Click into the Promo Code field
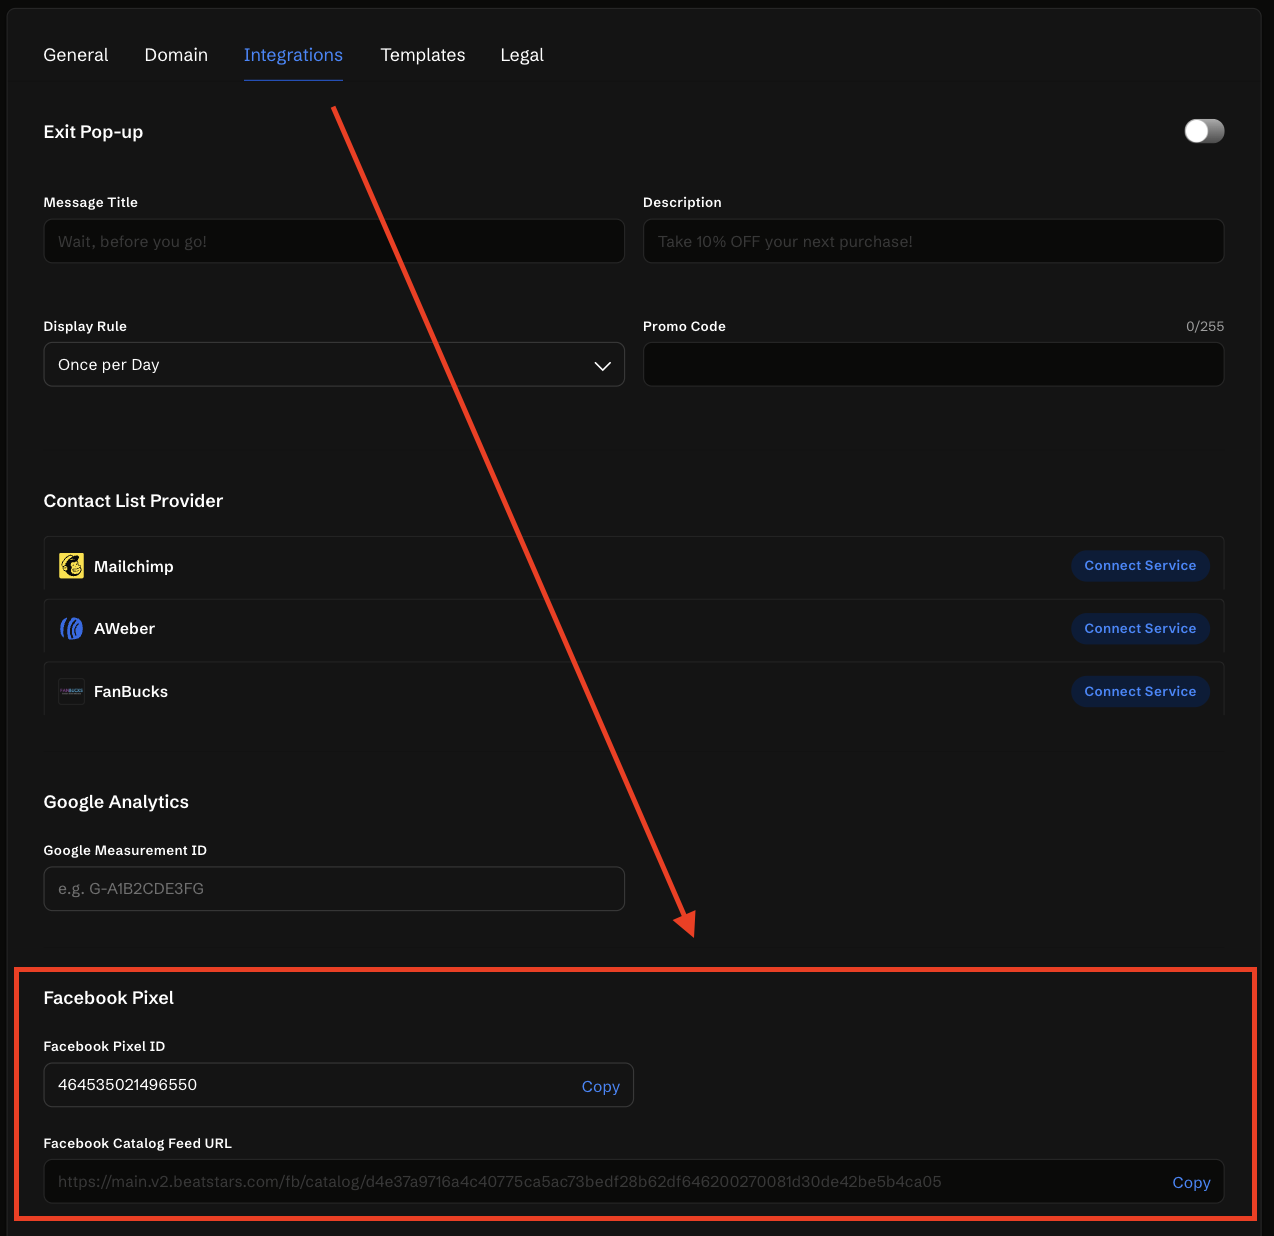This screenshot has width=1274, height=1236. pos(932,365)
